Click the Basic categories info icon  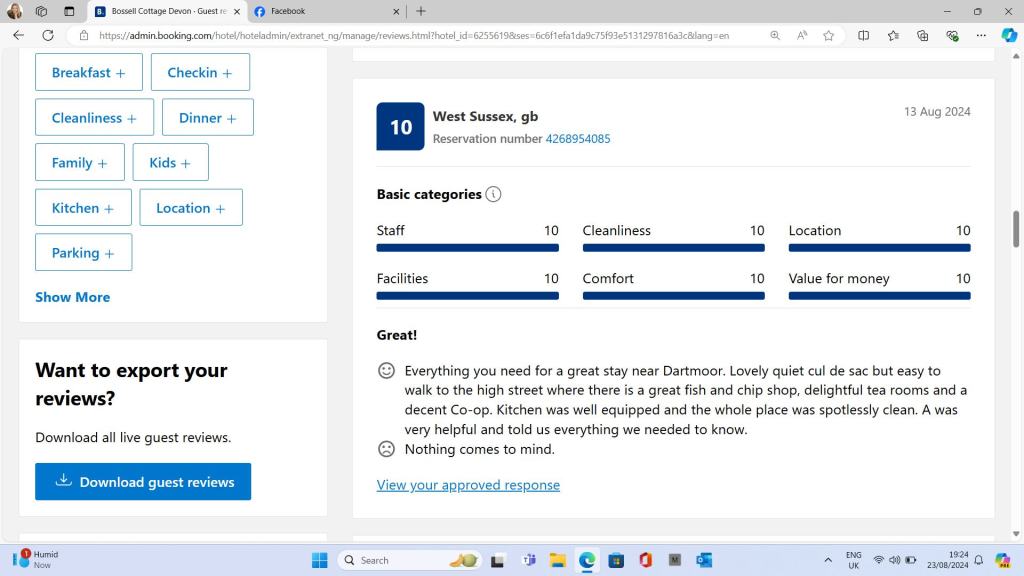[x=493, y=194]
